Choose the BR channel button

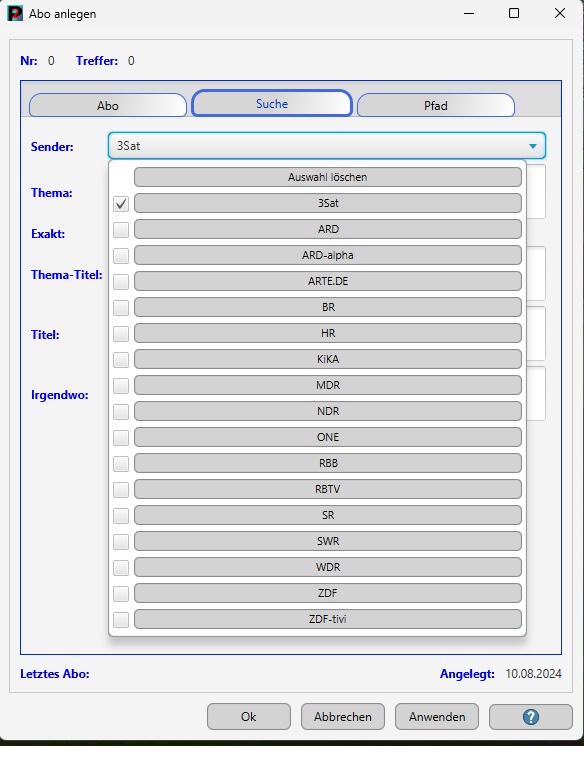(328, 307)
